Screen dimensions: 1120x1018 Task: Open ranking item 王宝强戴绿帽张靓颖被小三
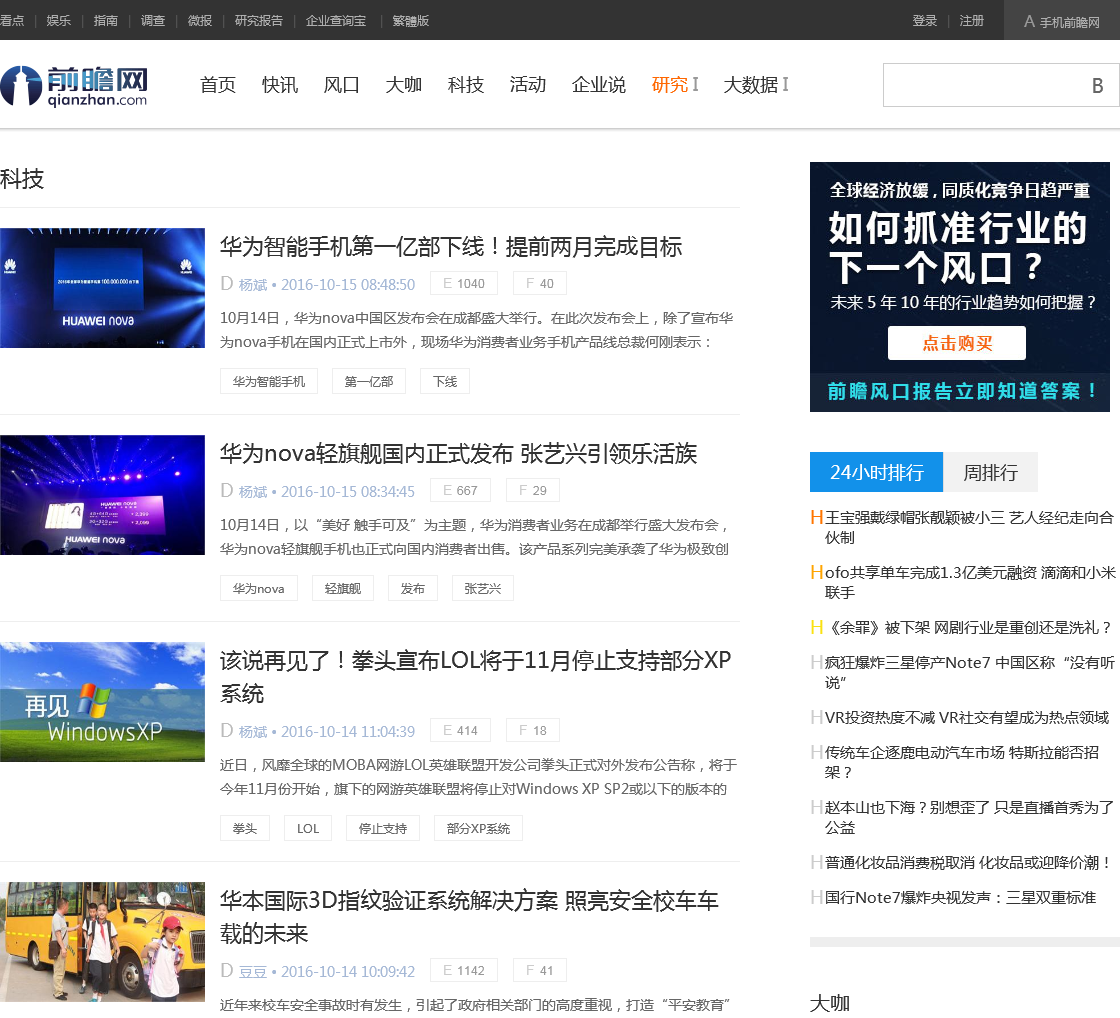pos(969,528)
